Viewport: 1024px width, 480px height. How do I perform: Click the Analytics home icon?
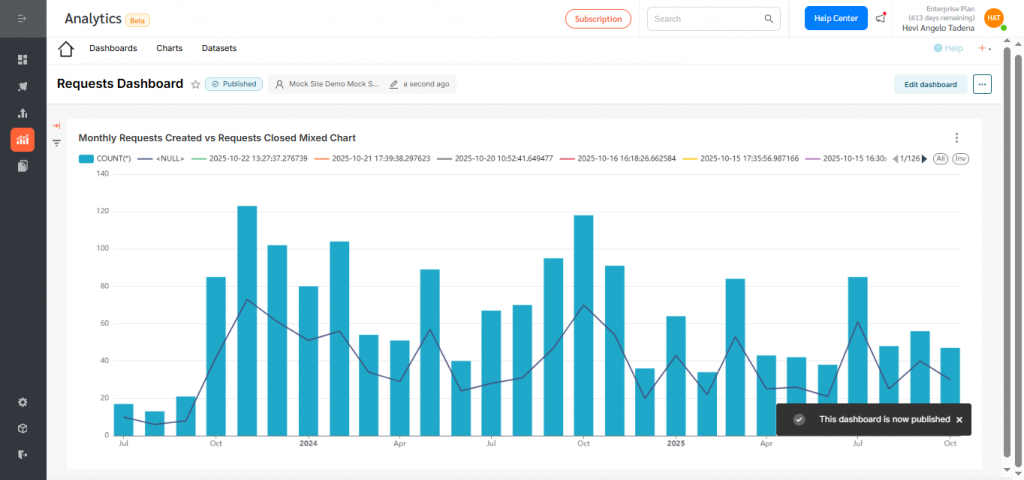point(66,49)
